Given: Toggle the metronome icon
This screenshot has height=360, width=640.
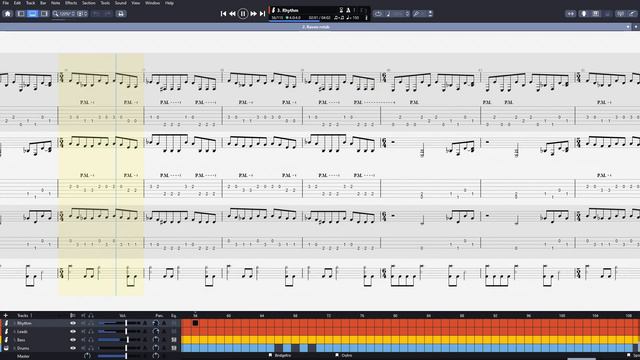Looking at the screenshot, I should tap(348, 10).
